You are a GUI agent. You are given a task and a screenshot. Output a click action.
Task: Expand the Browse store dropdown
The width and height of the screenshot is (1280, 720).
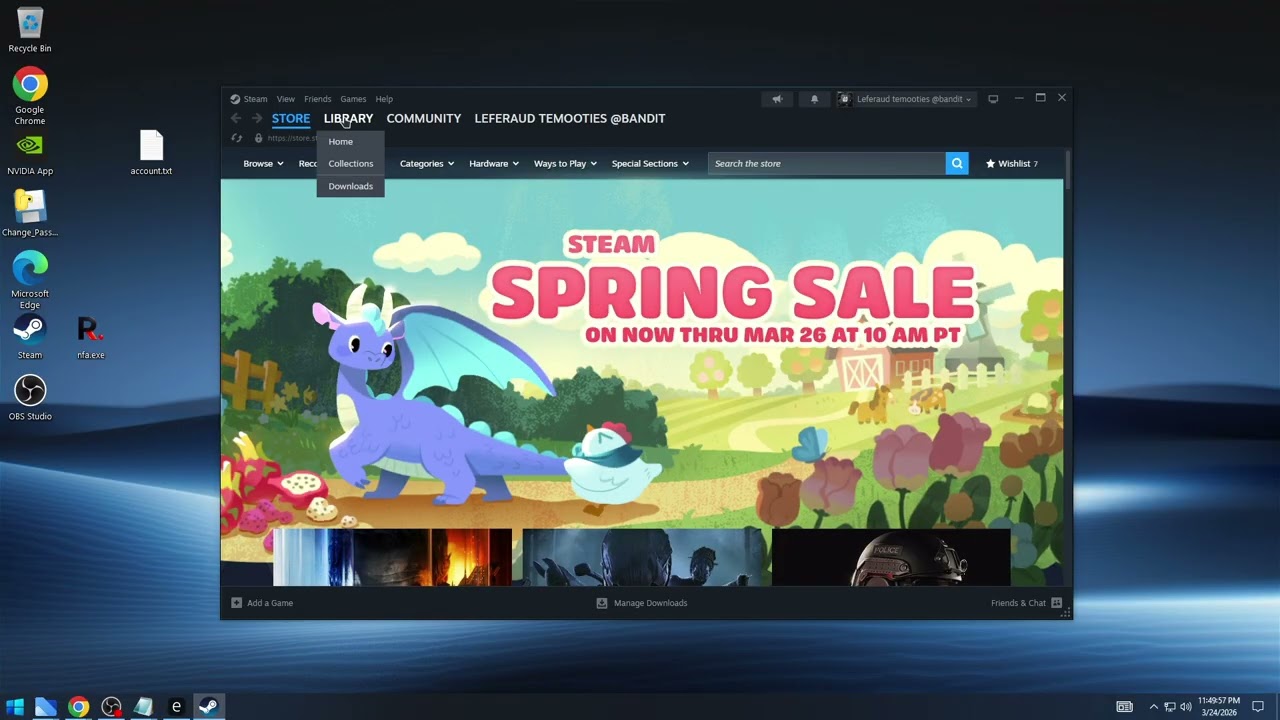click(263, 163)
